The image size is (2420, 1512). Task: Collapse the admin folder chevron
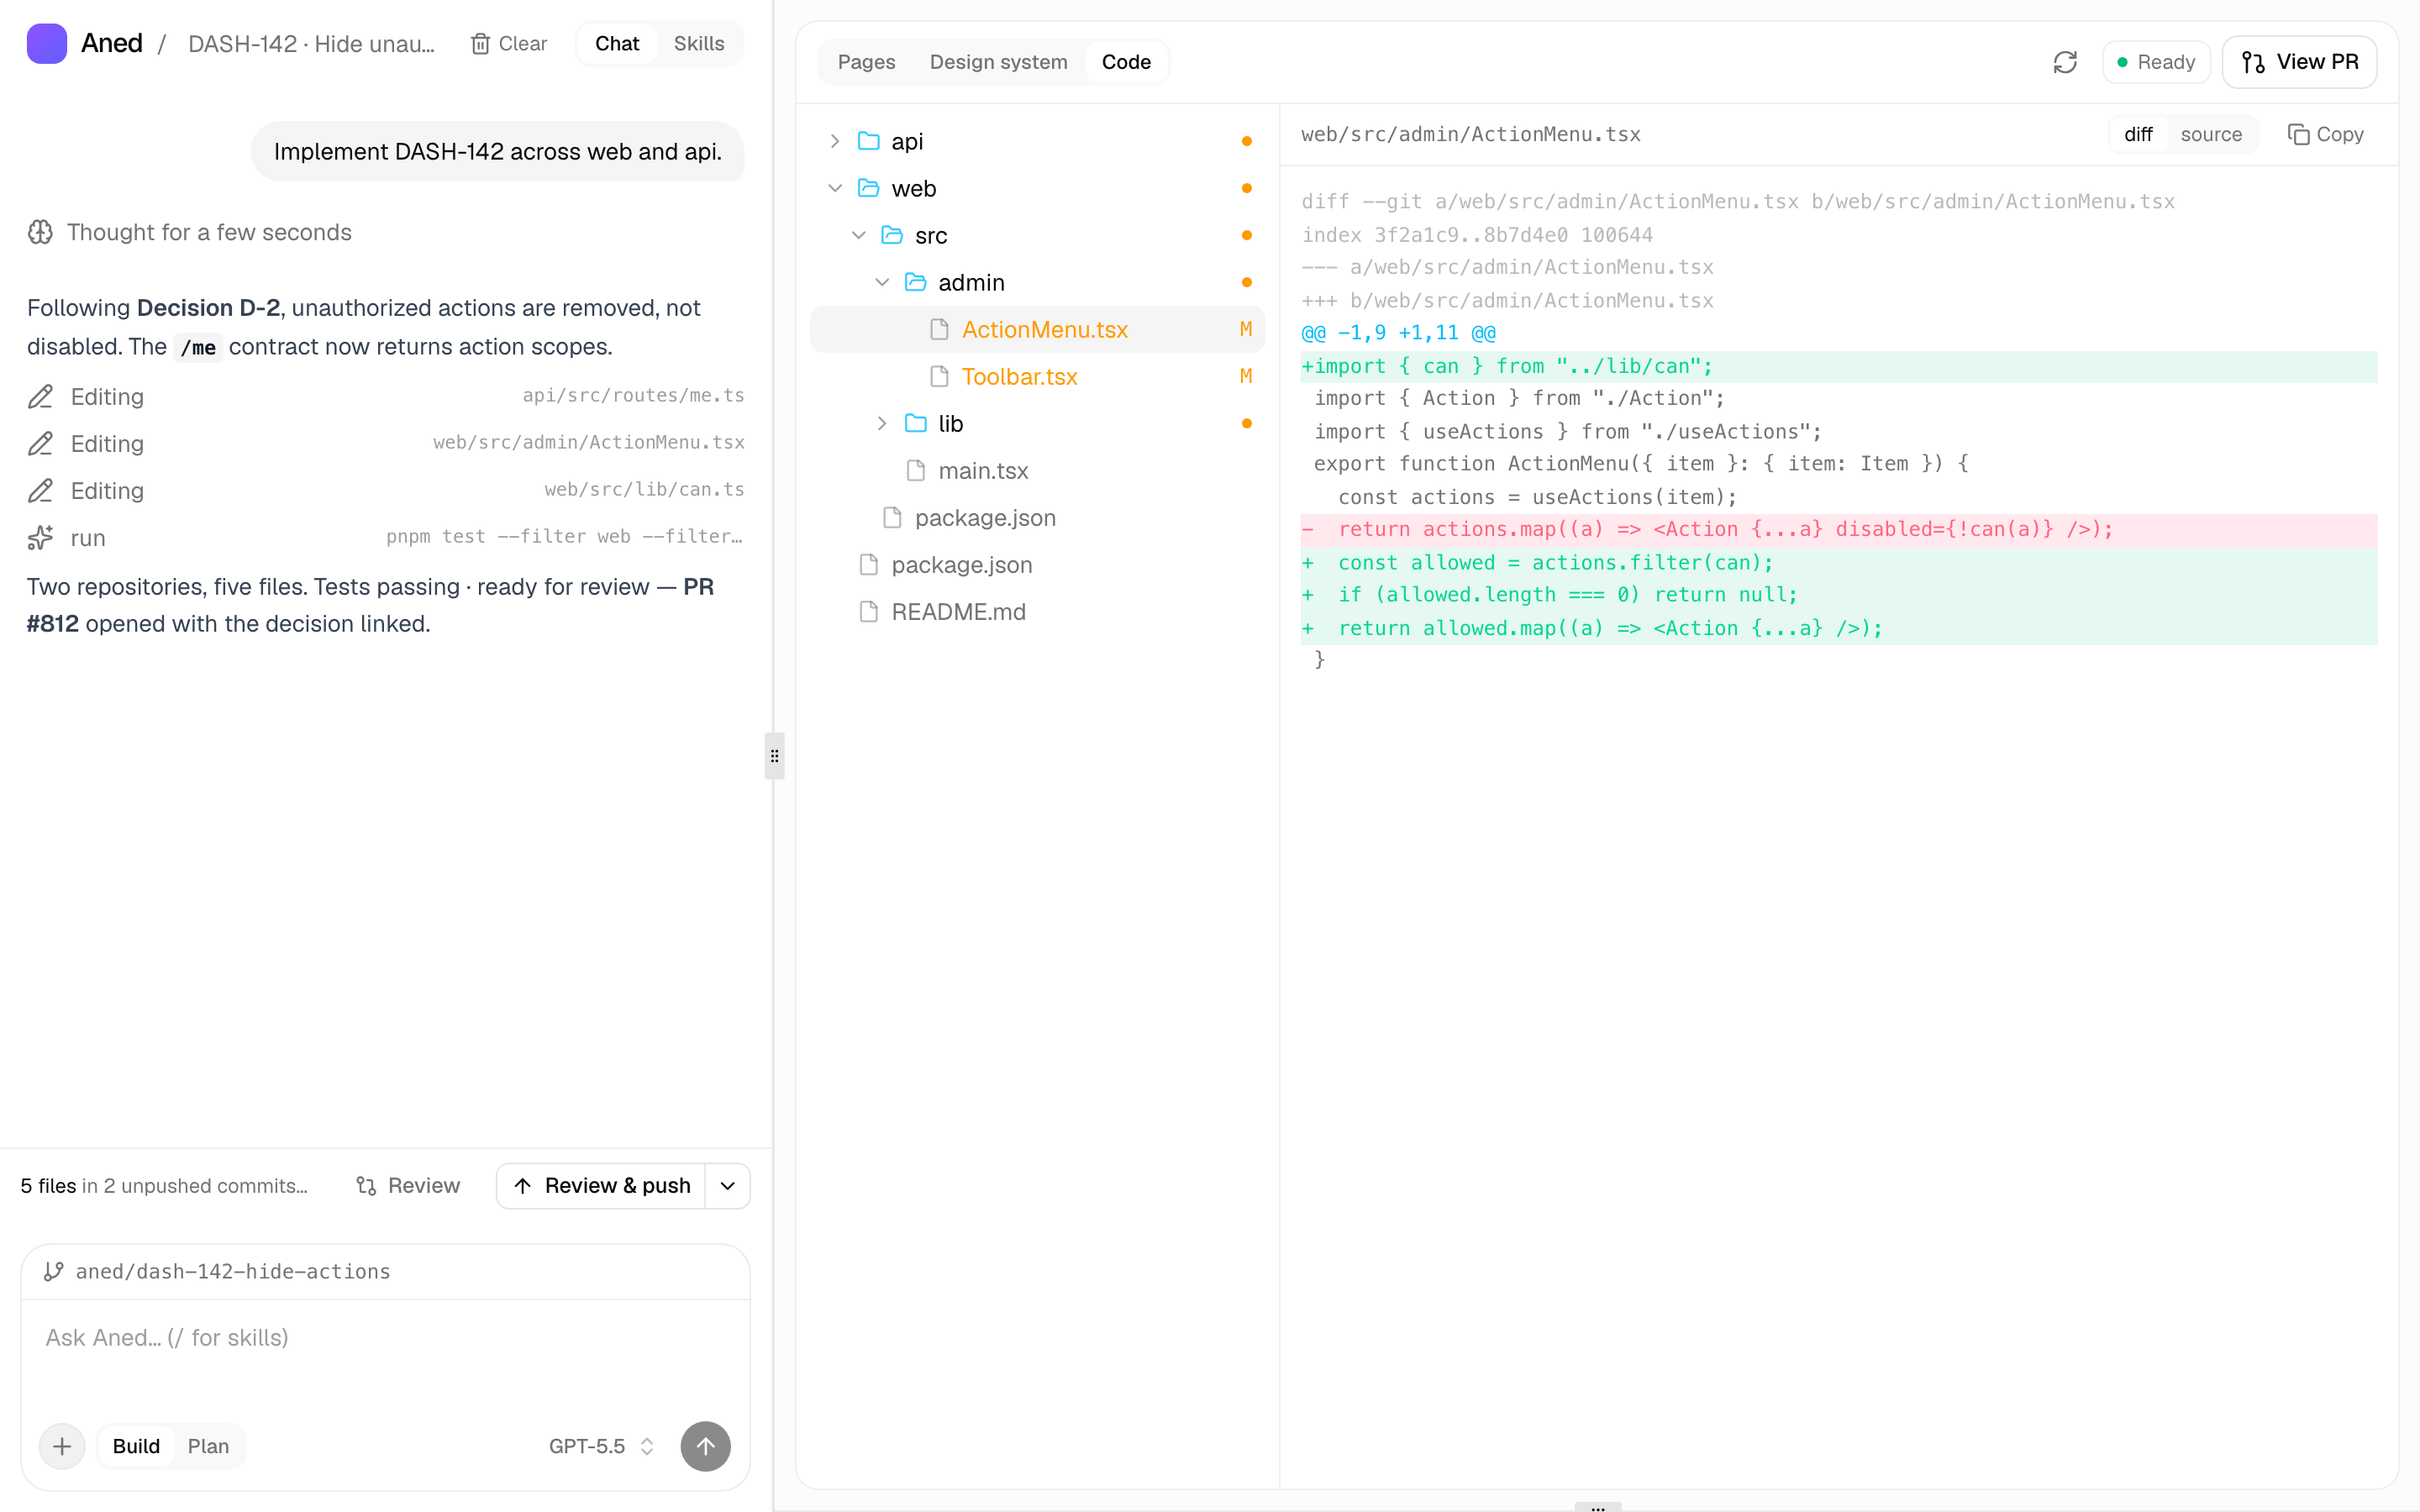pyautogui.click(x=881, y=282)
